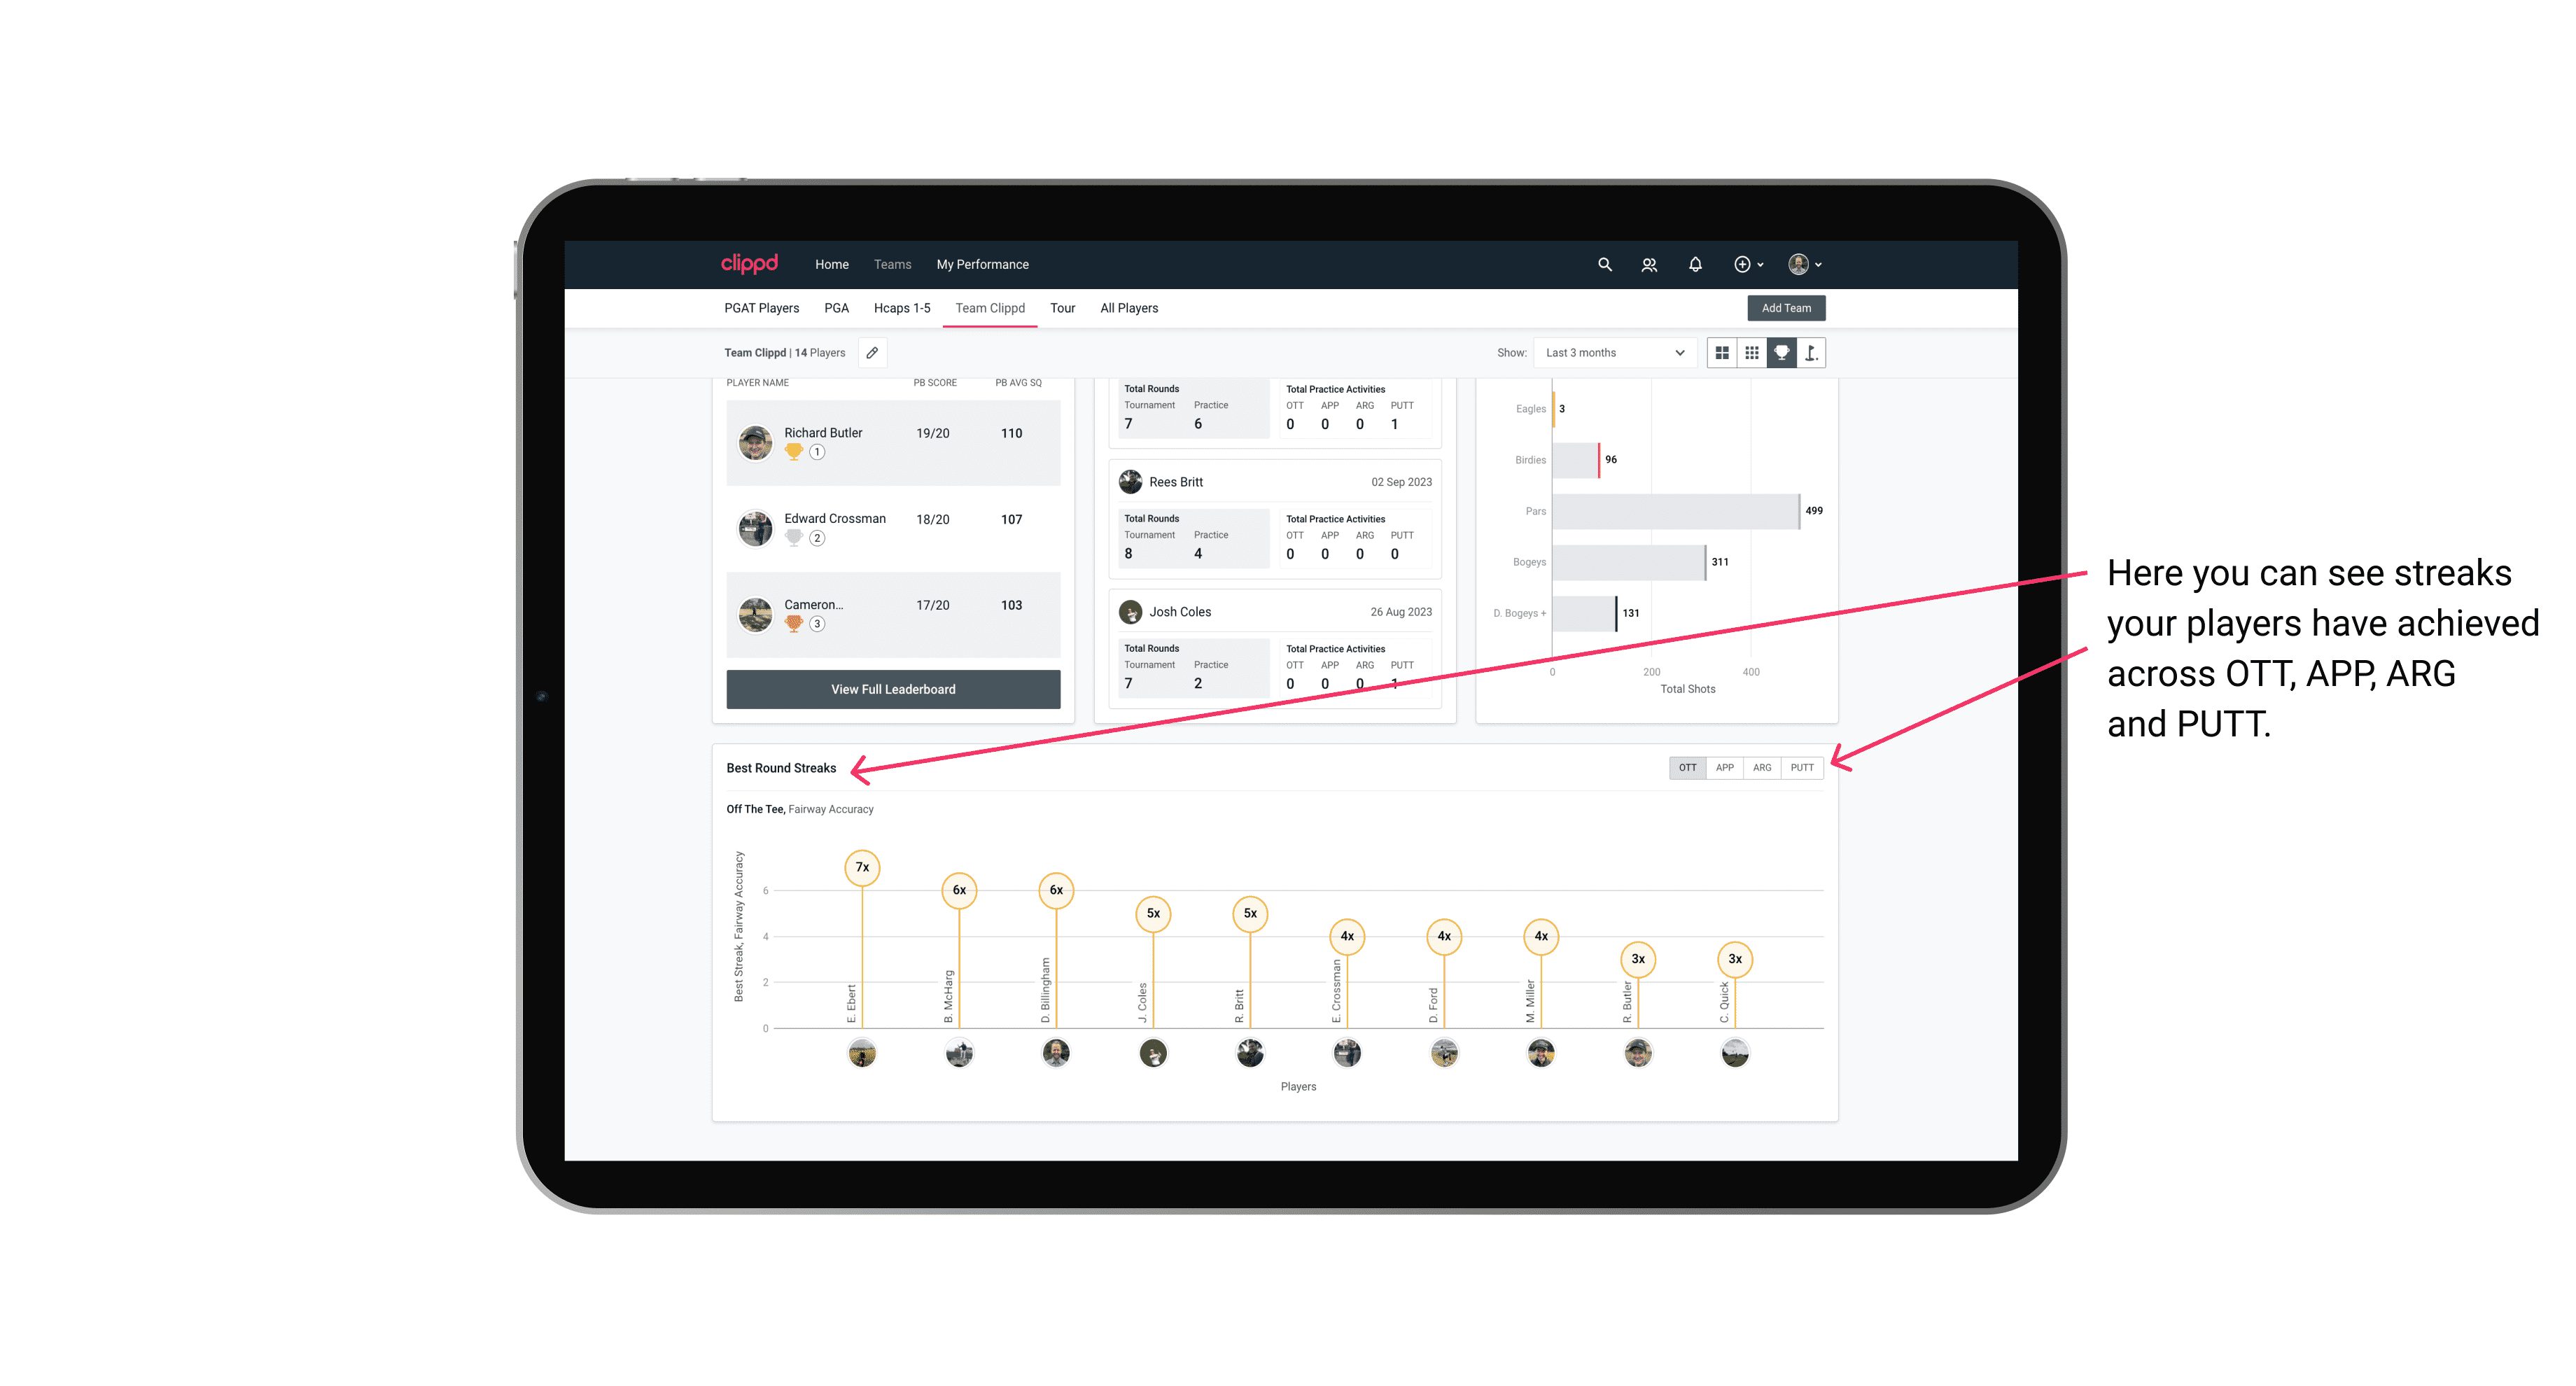This screenshot has width=2576, height=1386.
Task: Select the 'My Performance' menu item
Action: (984, 265)
